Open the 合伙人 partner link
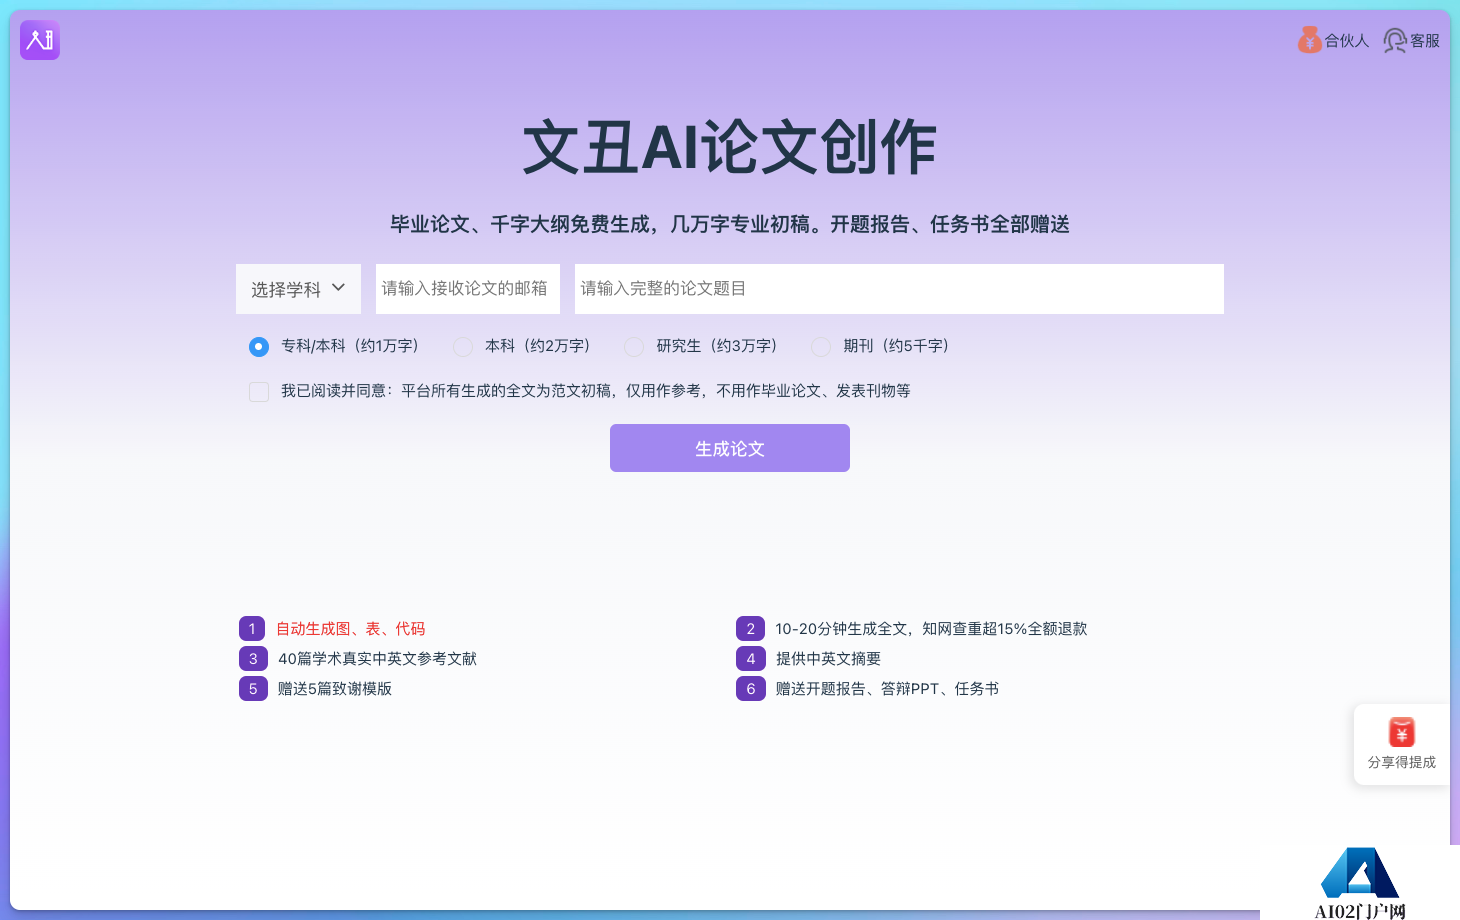Image resolution: width=1460 pixels, height=920 pixels. [1334, 40]
